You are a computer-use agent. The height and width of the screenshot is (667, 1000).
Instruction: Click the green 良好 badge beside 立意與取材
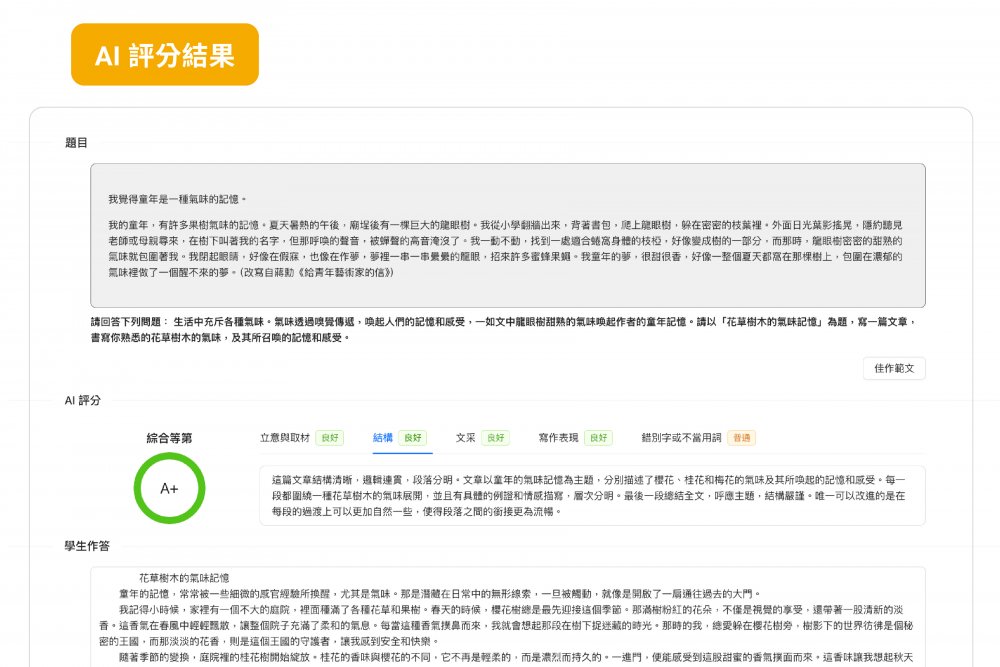click(x=329, y=437)
